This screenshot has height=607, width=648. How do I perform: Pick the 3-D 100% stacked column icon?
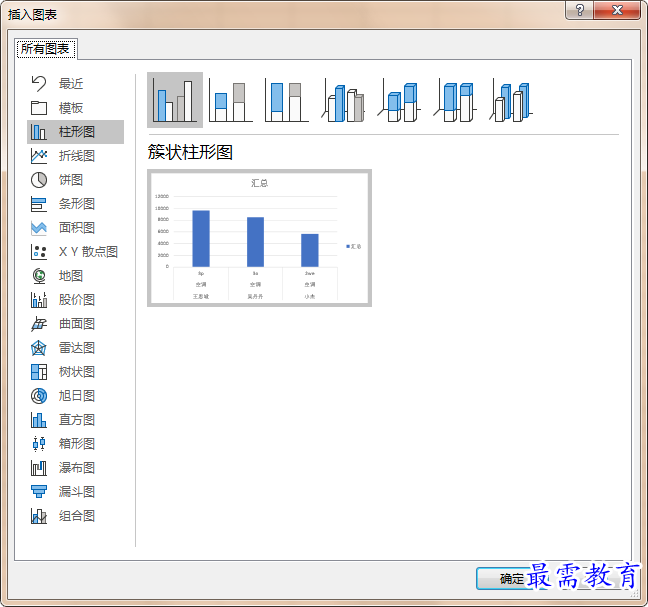pyautogui.click(x=455, y=100)
